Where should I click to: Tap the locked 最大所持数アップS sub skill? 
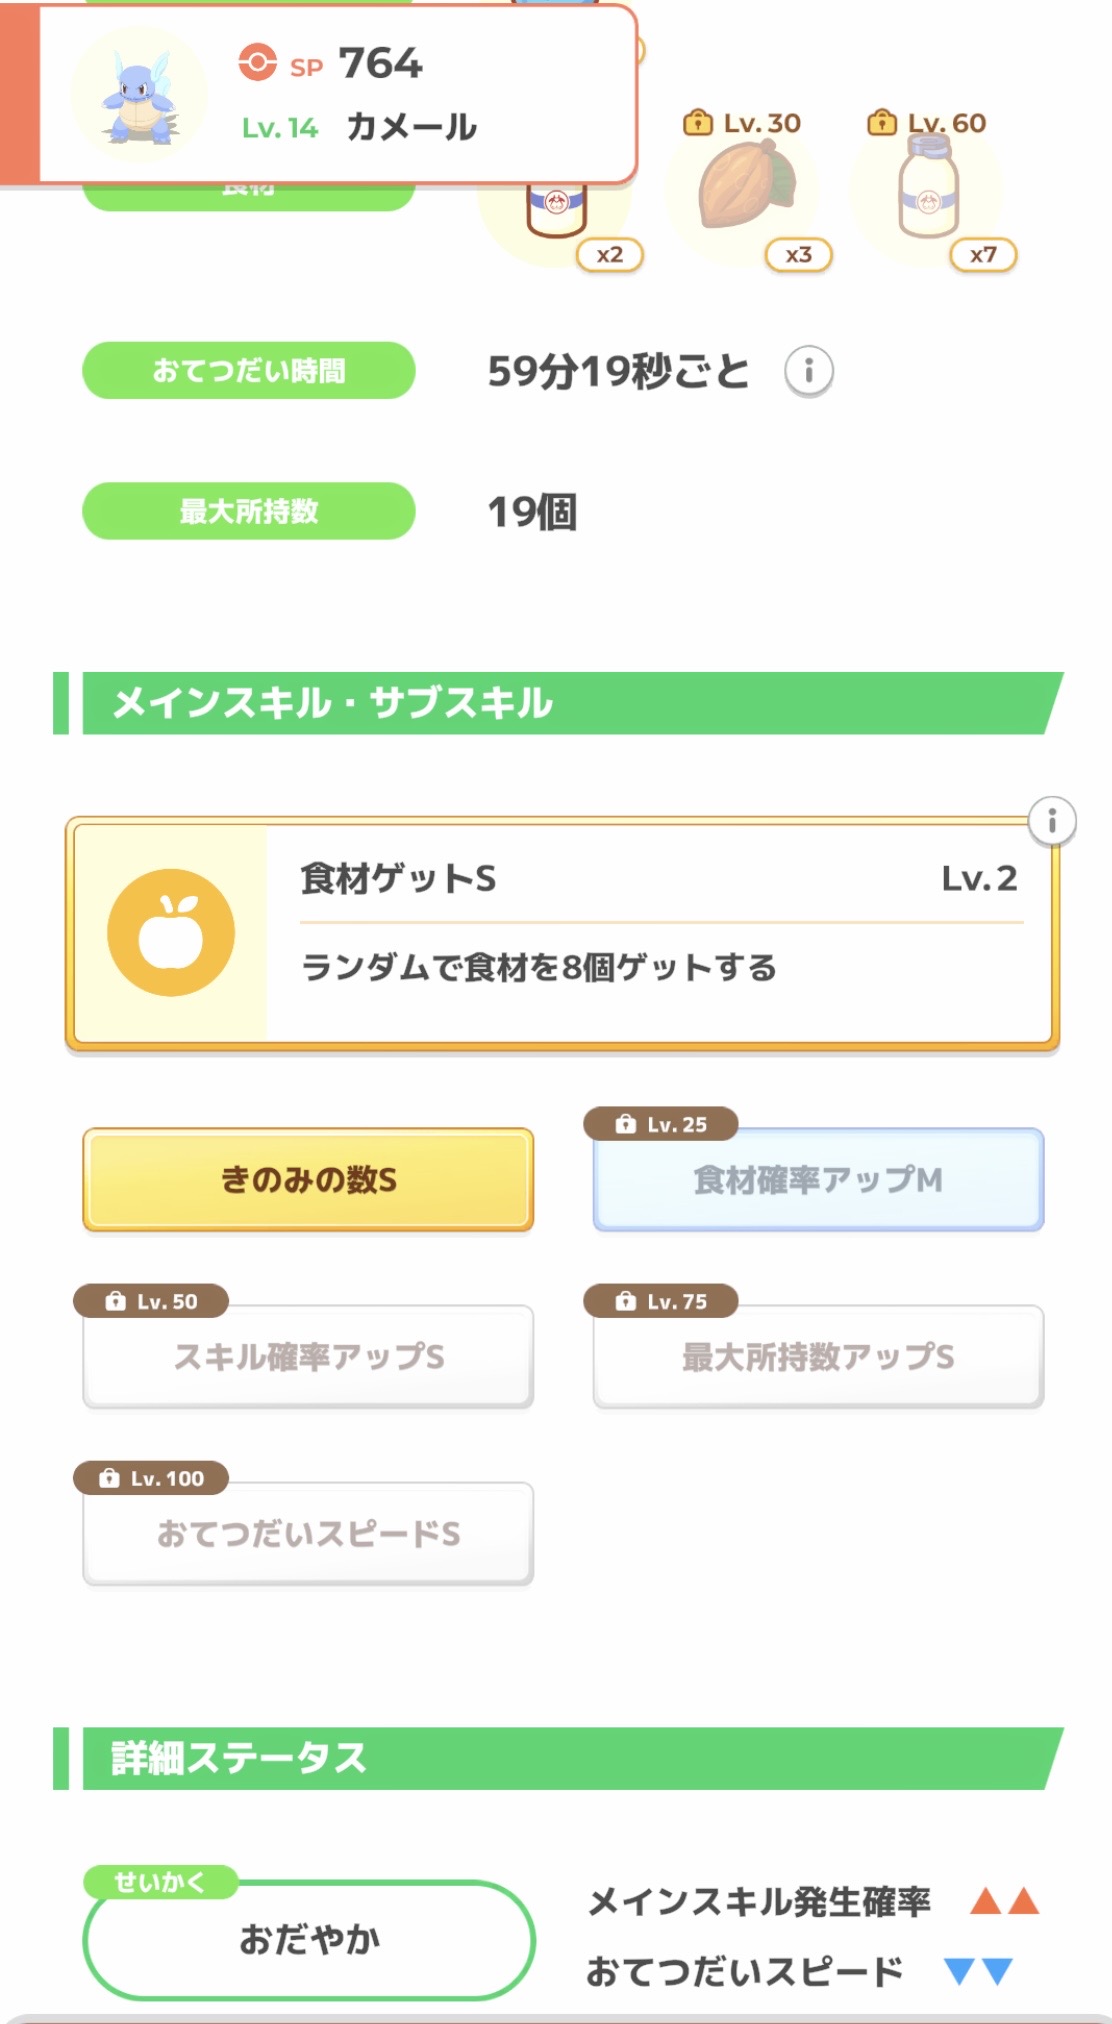[x=818, y=1357]
